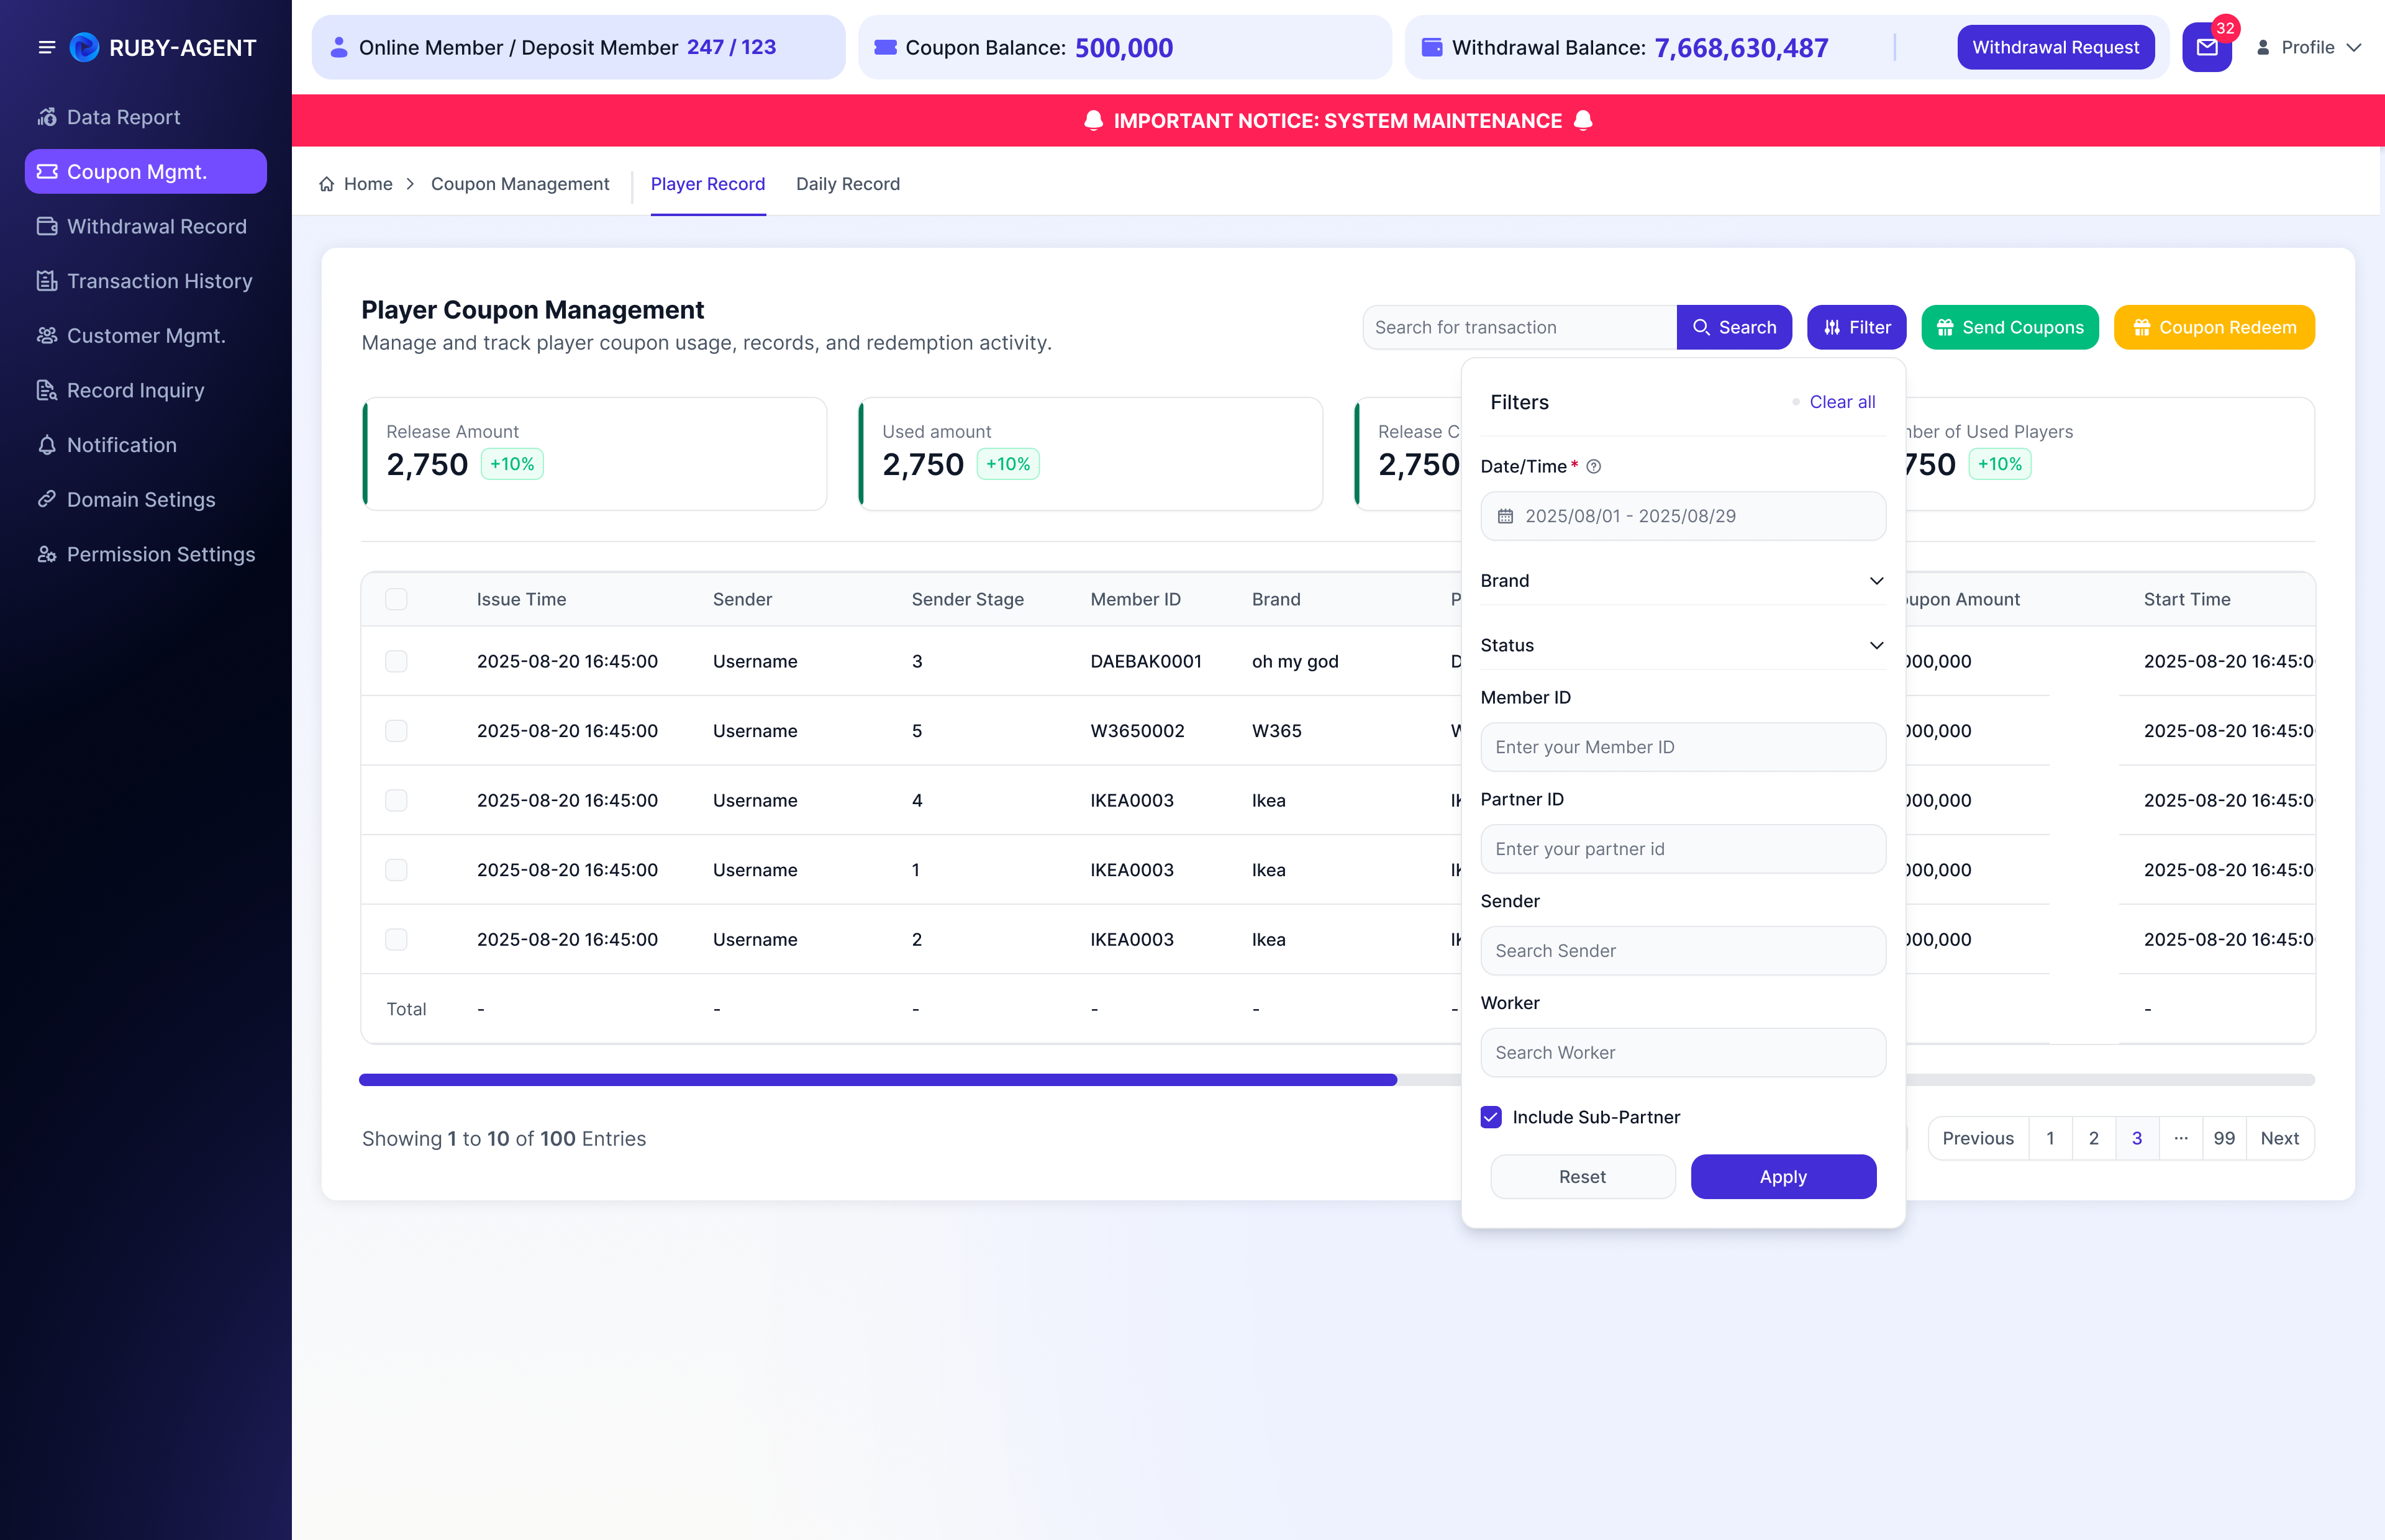Go to the Next page
The height and width of the screenshot is (1540, 2385).
2280,1138
